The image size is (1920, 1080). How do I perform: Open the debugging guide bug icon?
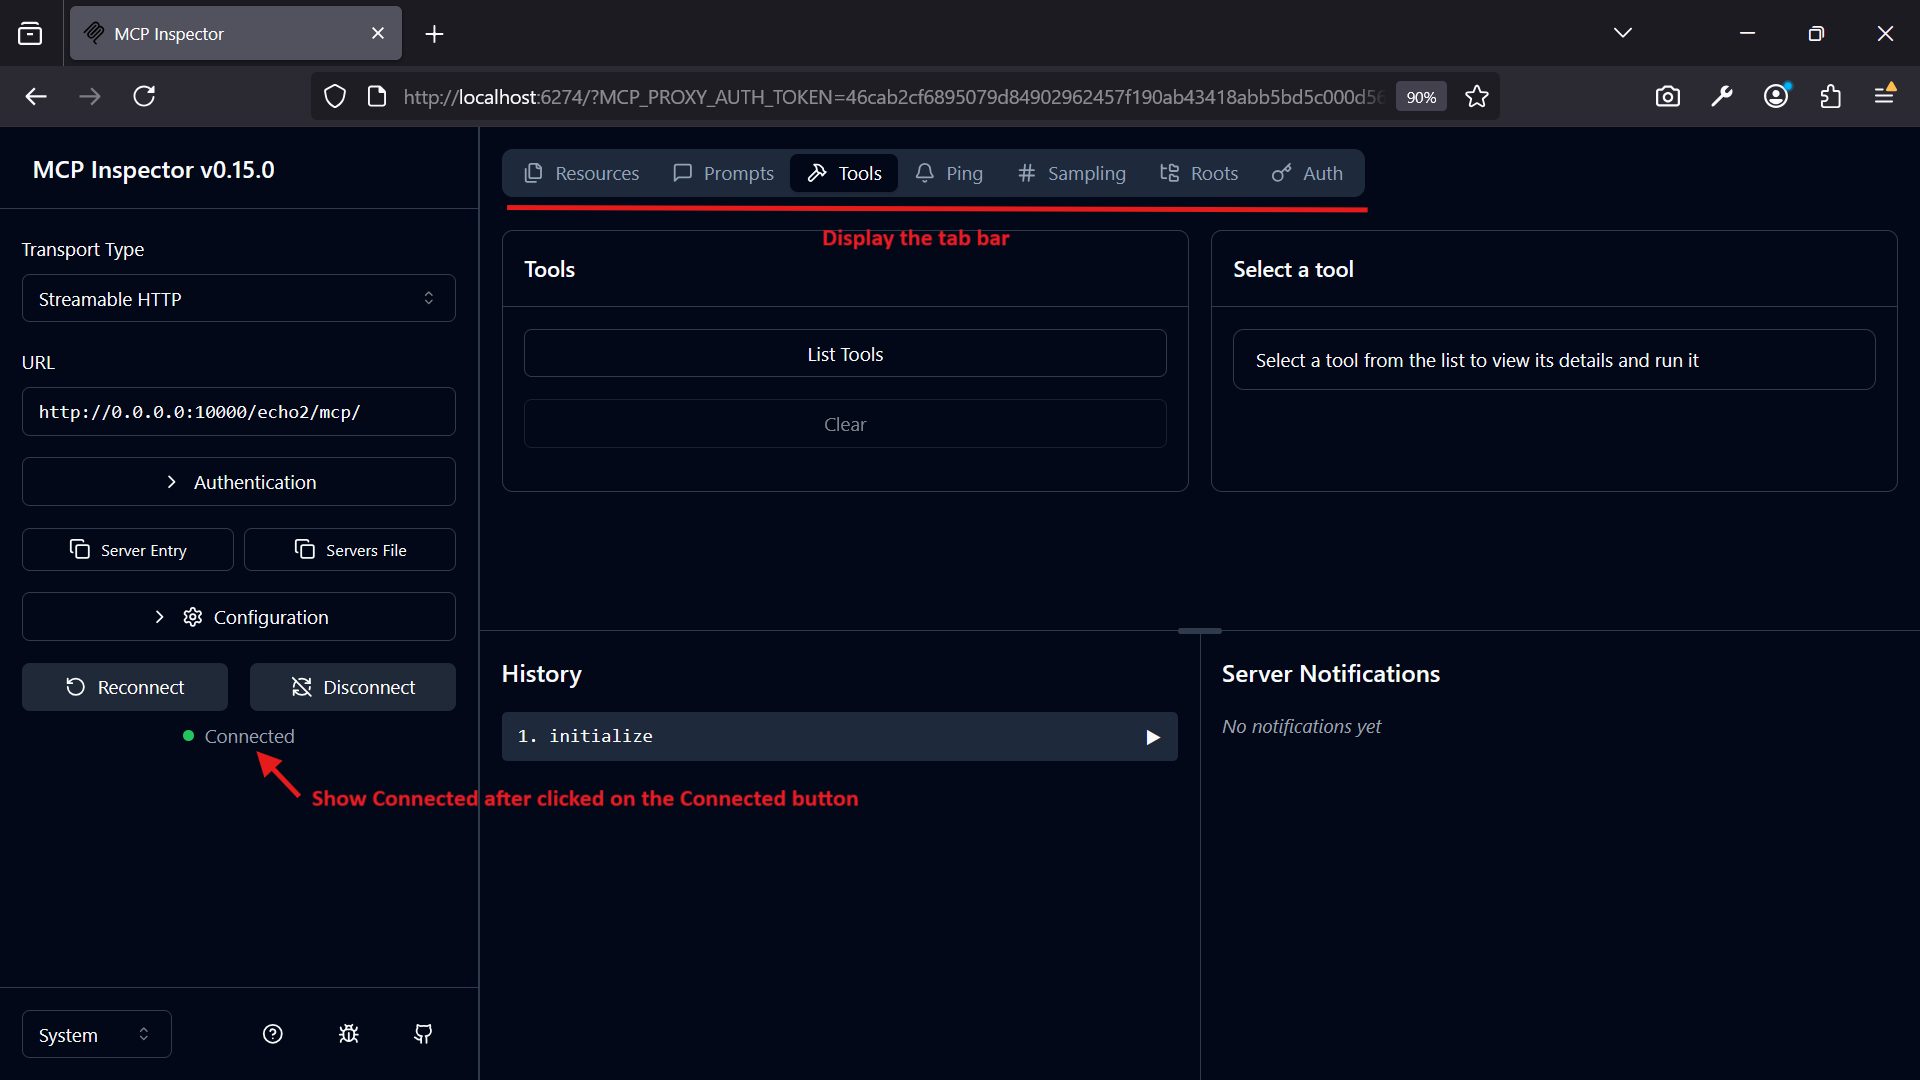click(349, 1034)
